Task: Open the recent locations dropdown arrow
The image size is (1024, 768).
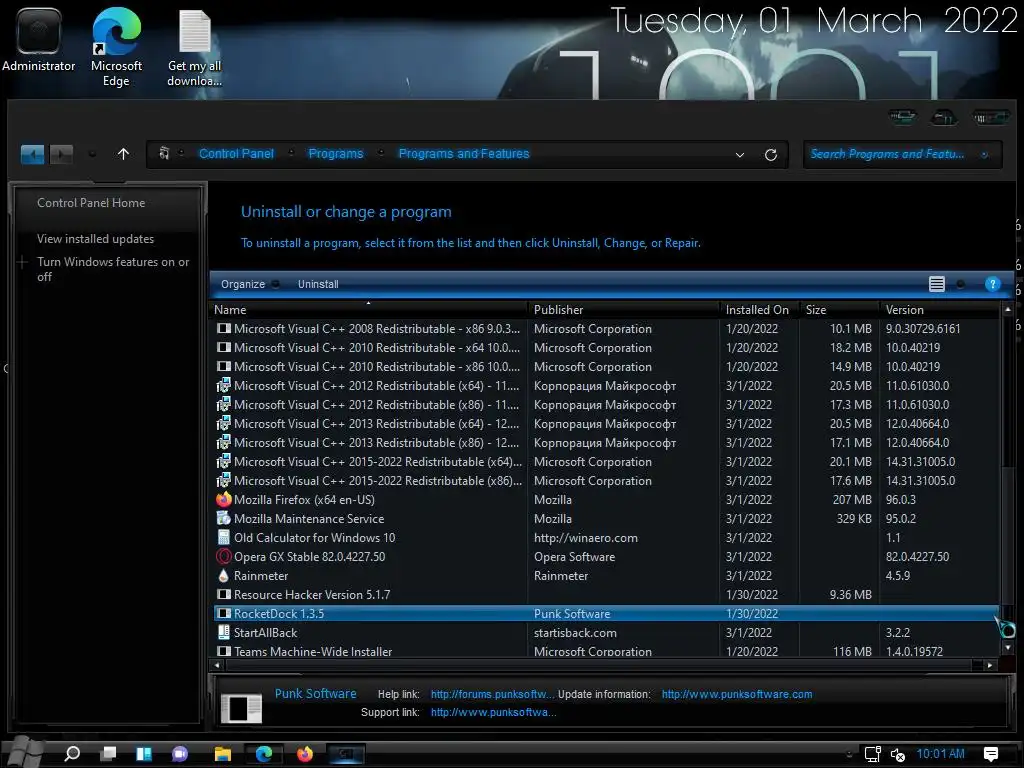Action: pyautogui.click(x=92, y=154)
